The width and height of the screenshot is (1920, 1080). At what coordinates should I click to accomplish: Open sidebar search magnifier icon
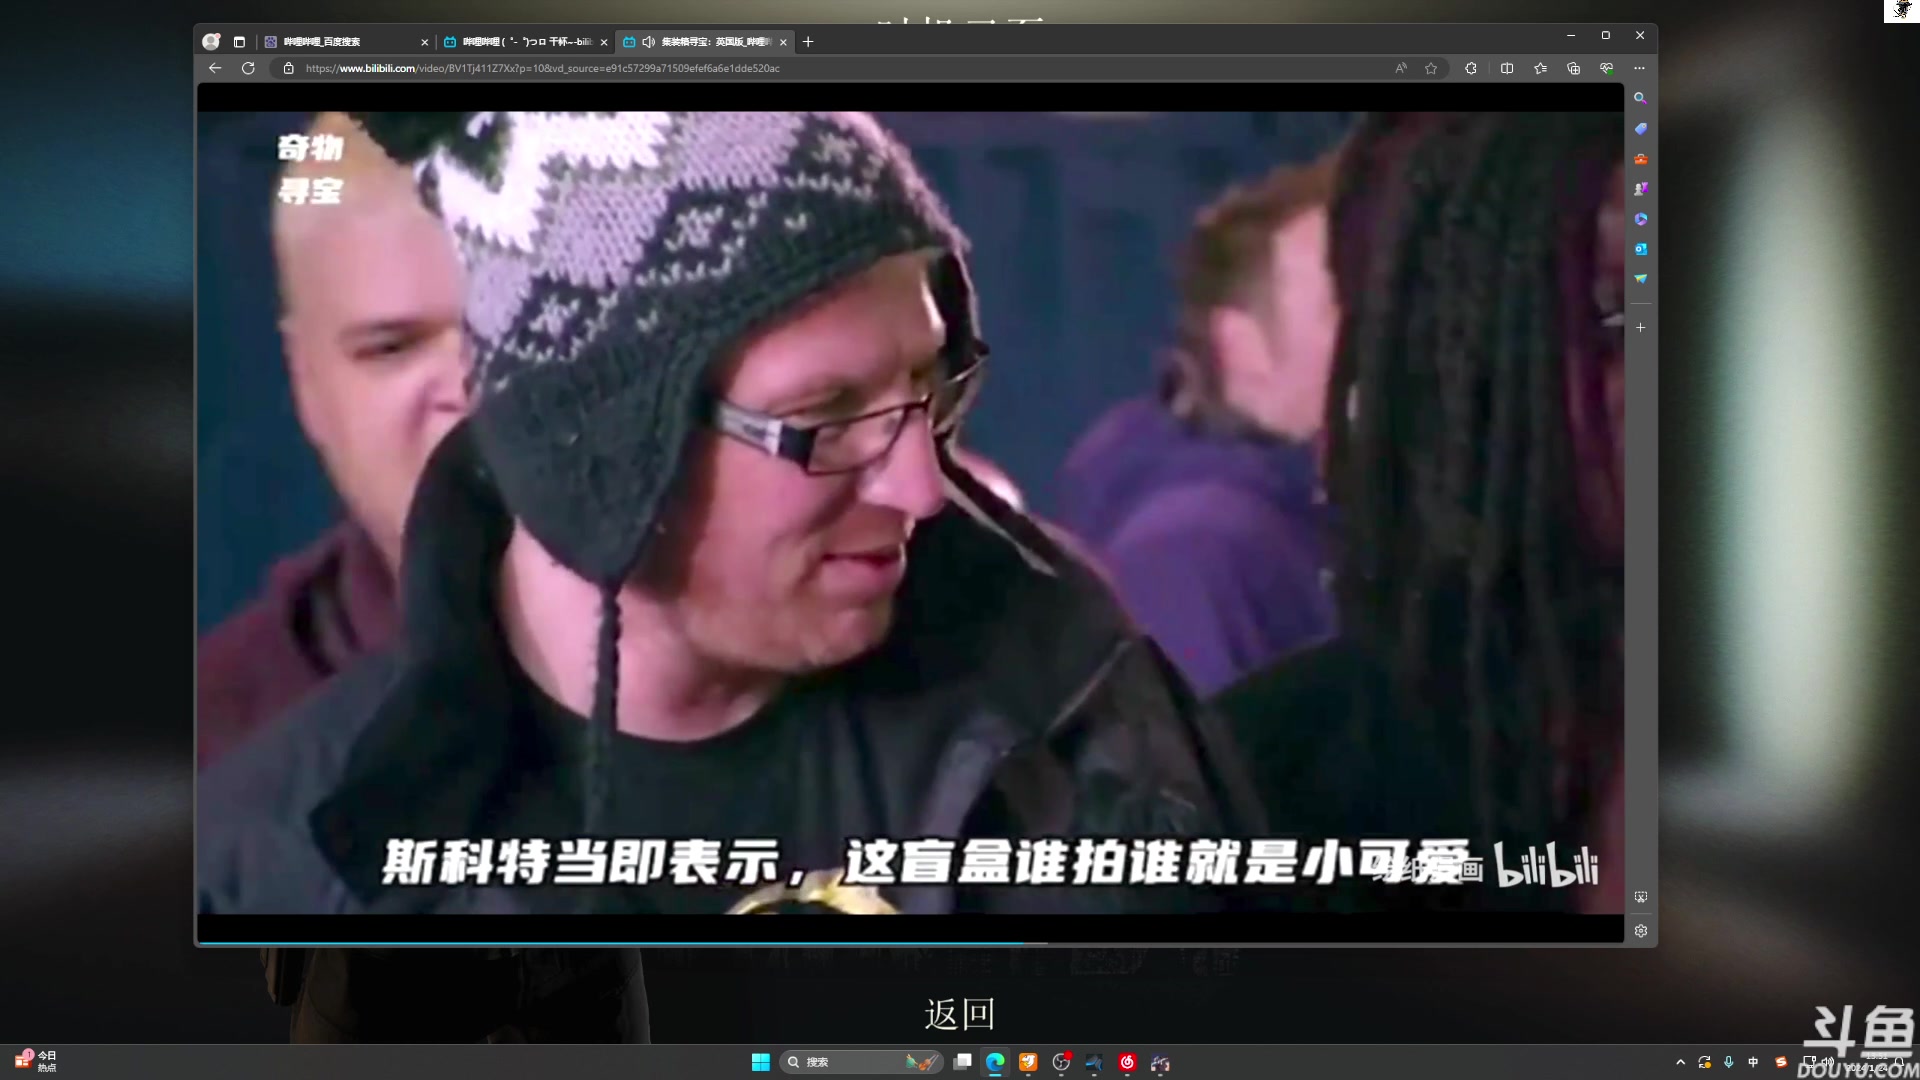point(1640,98)
